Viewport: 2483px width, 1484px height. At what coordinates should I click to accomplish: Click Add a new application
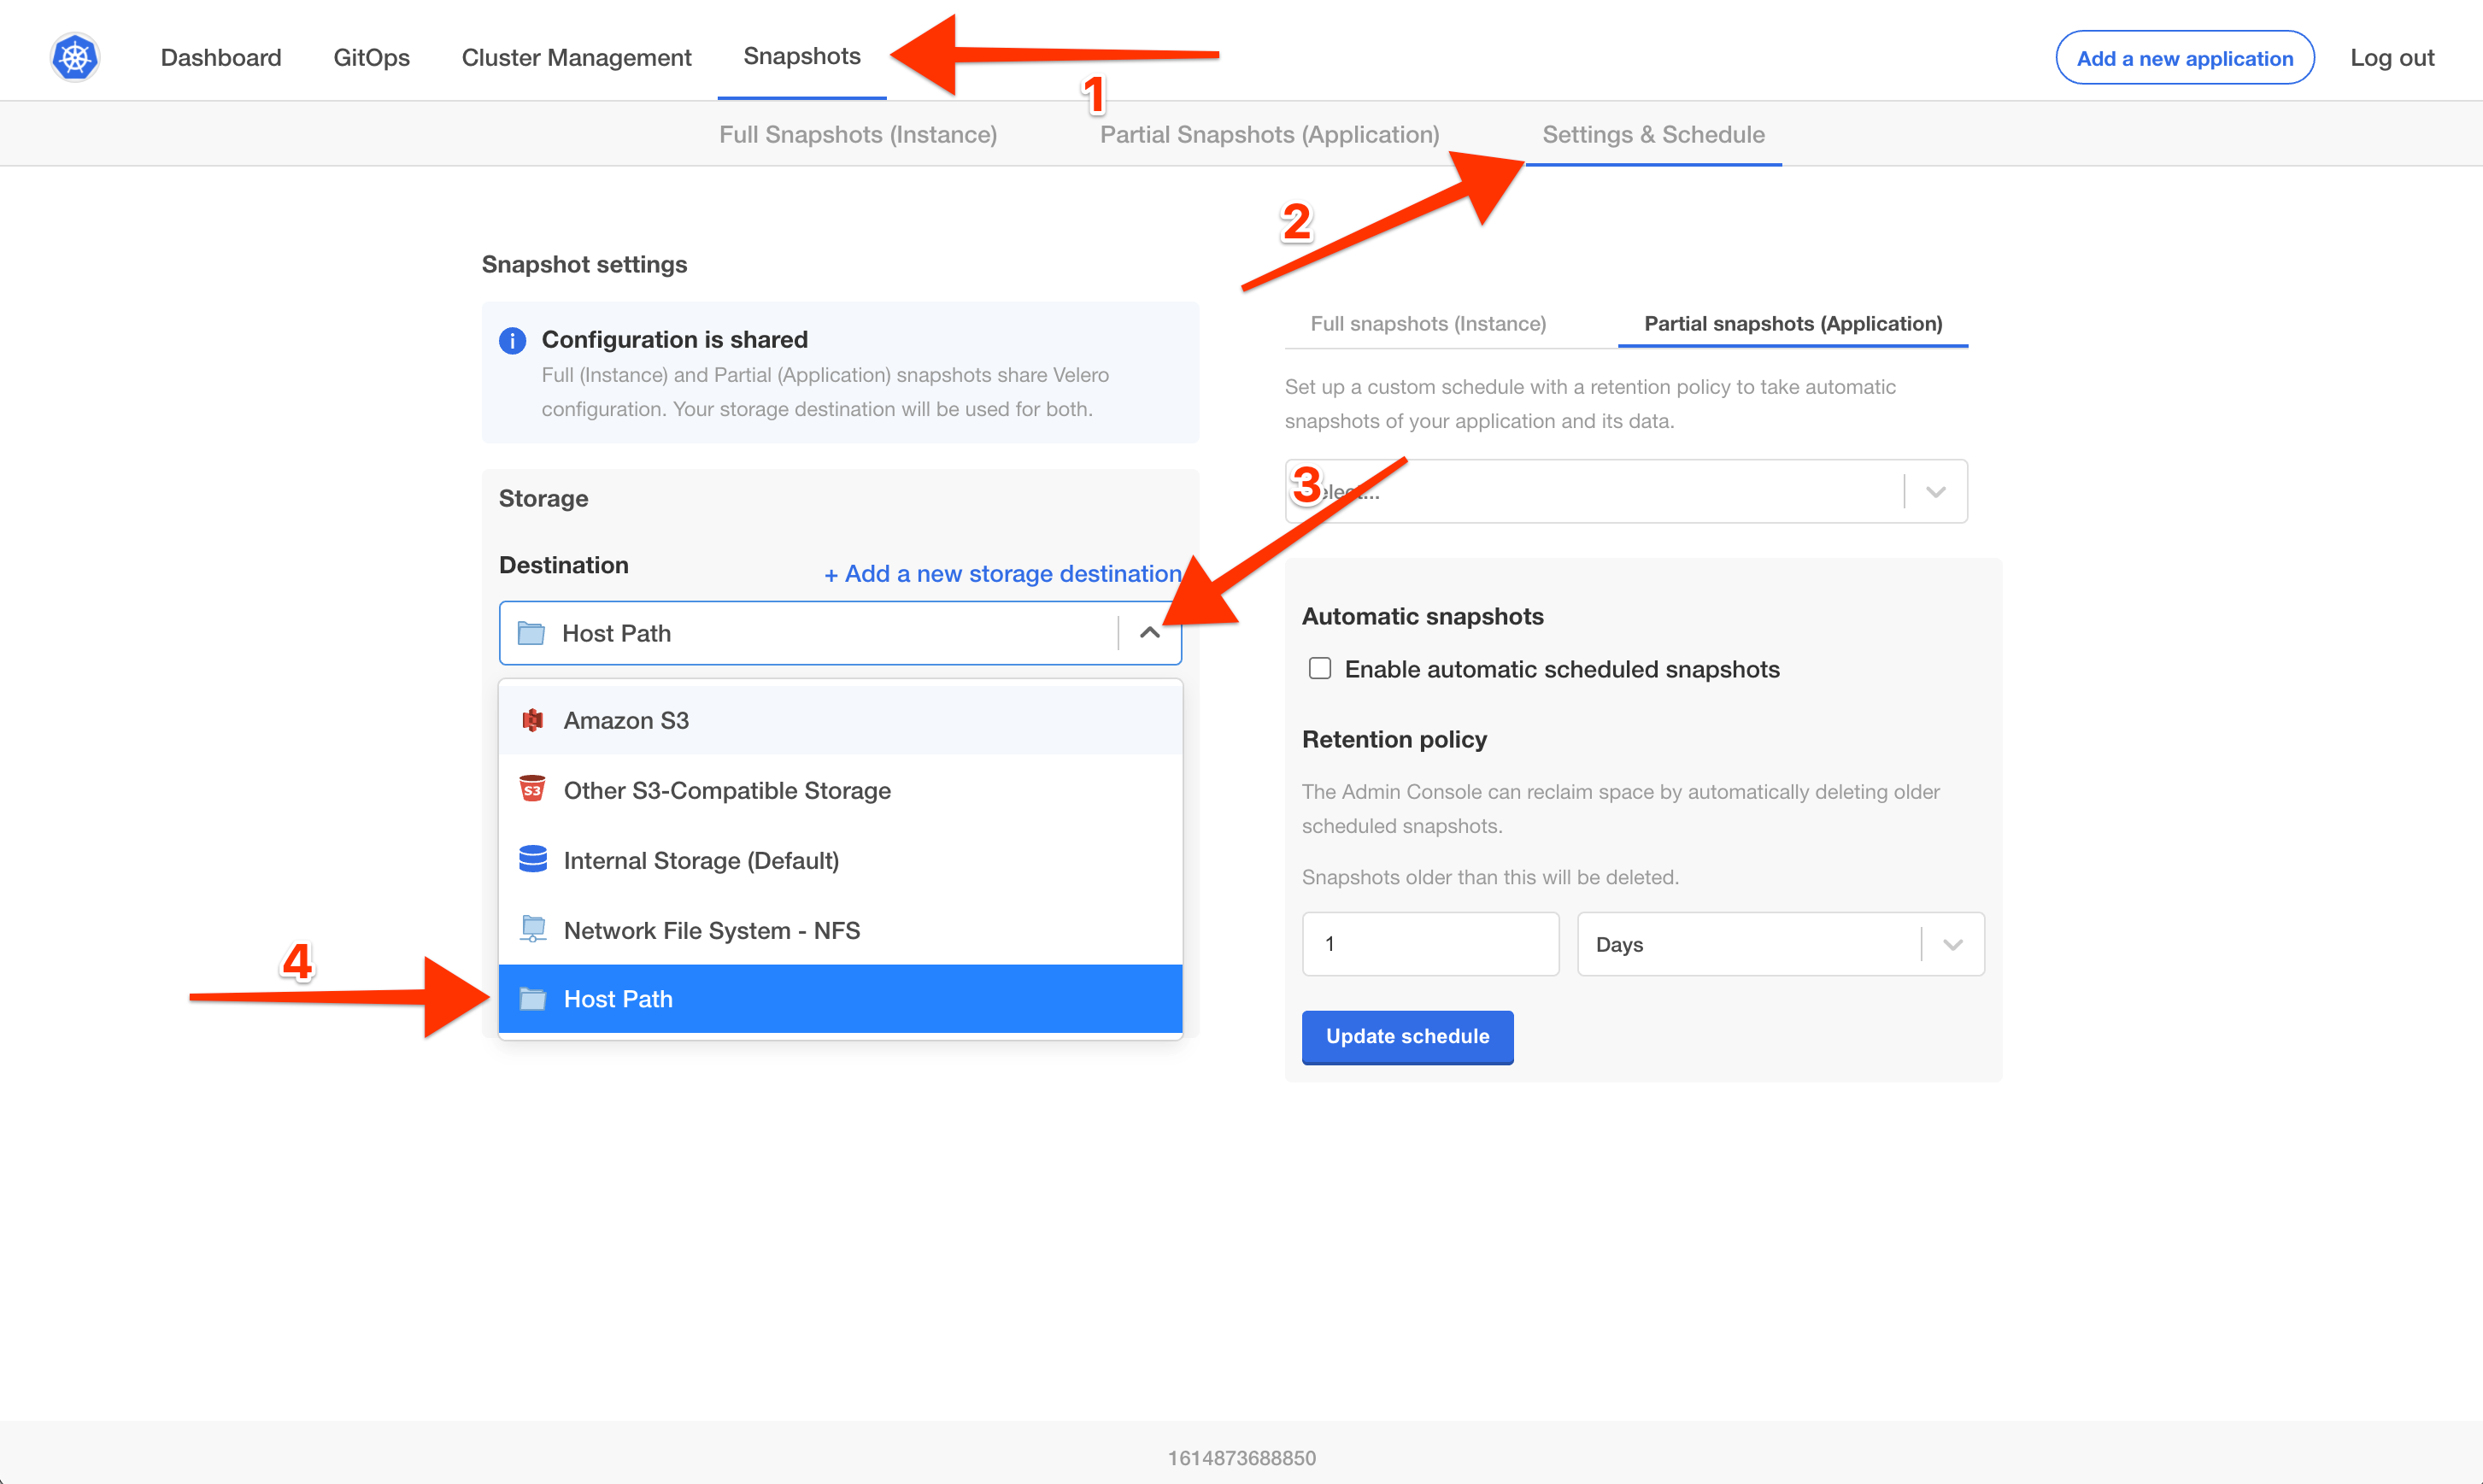(2184, 57)
